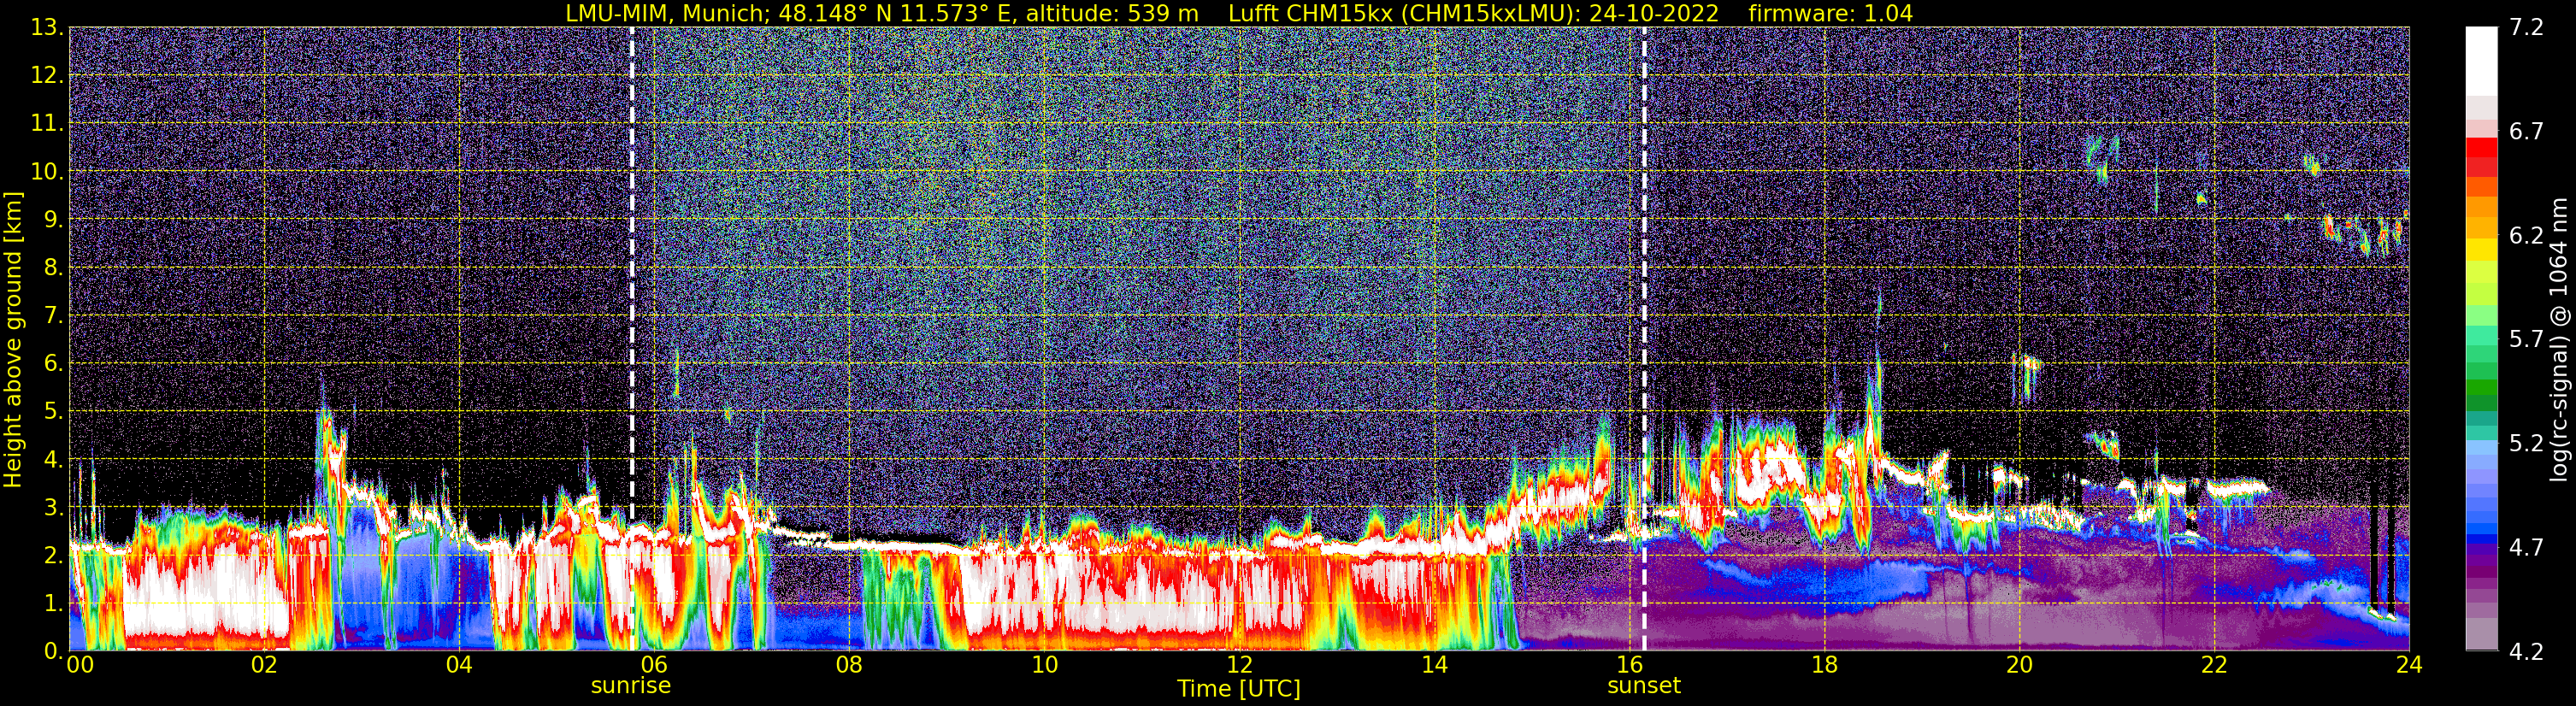Click the 'Height above ground [km]' axis label
Viewport: 2576px width, 706px height.
13,339
